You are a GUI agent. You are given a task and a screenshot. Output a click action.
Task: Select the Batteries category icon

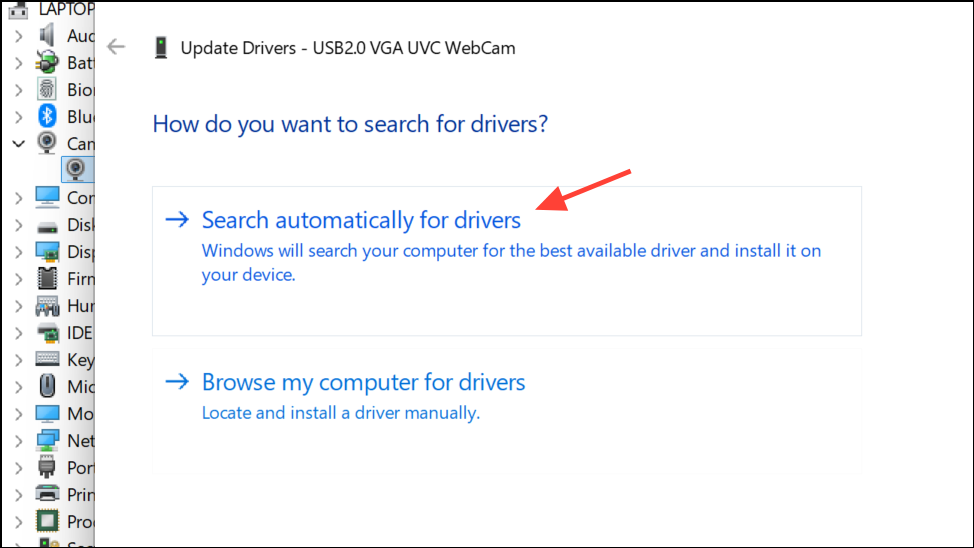[x=47, y=62]
